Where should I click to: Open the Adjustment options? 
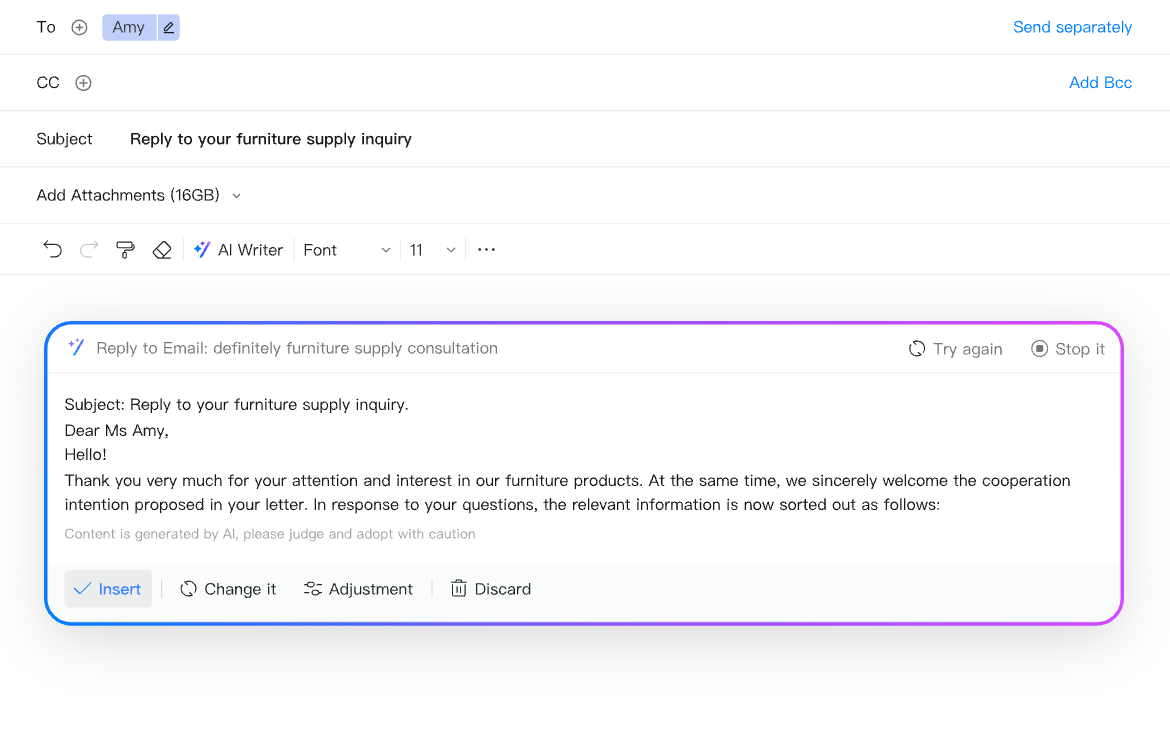pos(358,589)
